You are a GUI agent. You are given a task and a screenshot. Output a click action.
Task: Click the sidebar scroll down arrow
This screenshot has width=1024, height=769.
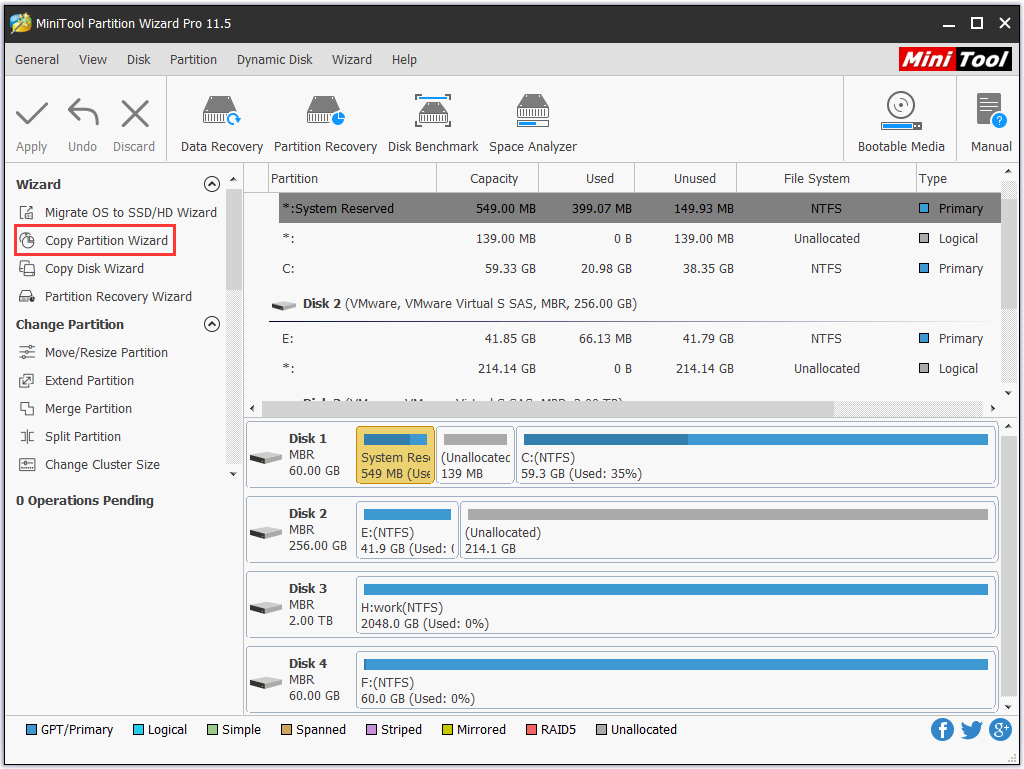[233, 474]
